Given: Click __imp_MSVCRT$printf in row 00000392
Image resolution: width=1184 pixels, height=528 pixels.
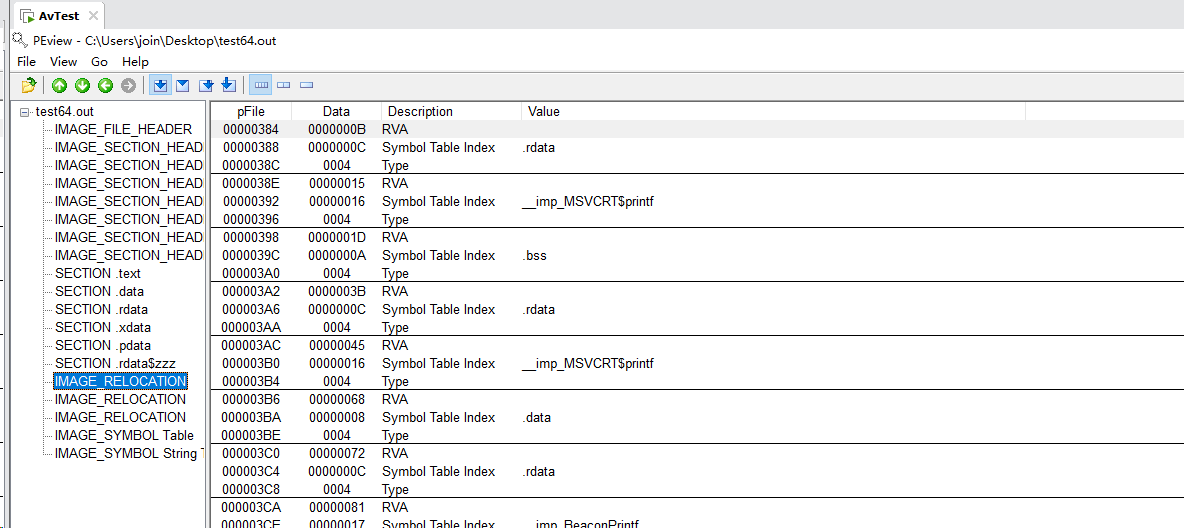Looking at the screenshot, I should pyautogui.click(x=587, y=202).
